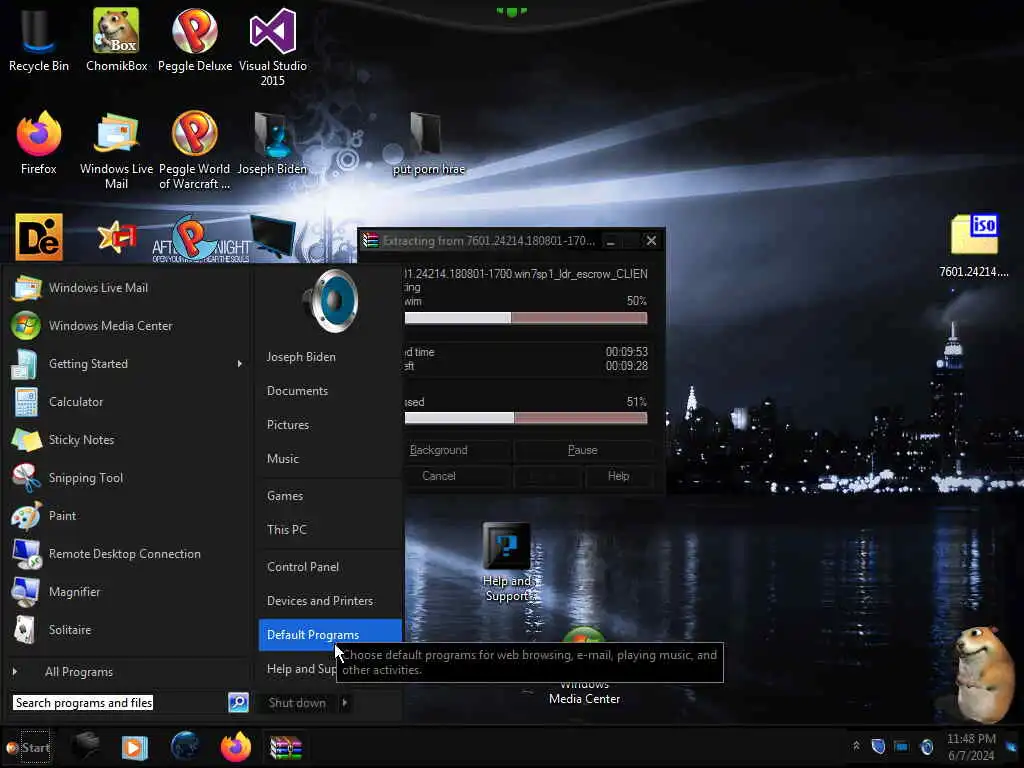Viewport: 1024px width, 768px height.
Task: Open Solitaire from Start menu
Action: pos(128,630)
